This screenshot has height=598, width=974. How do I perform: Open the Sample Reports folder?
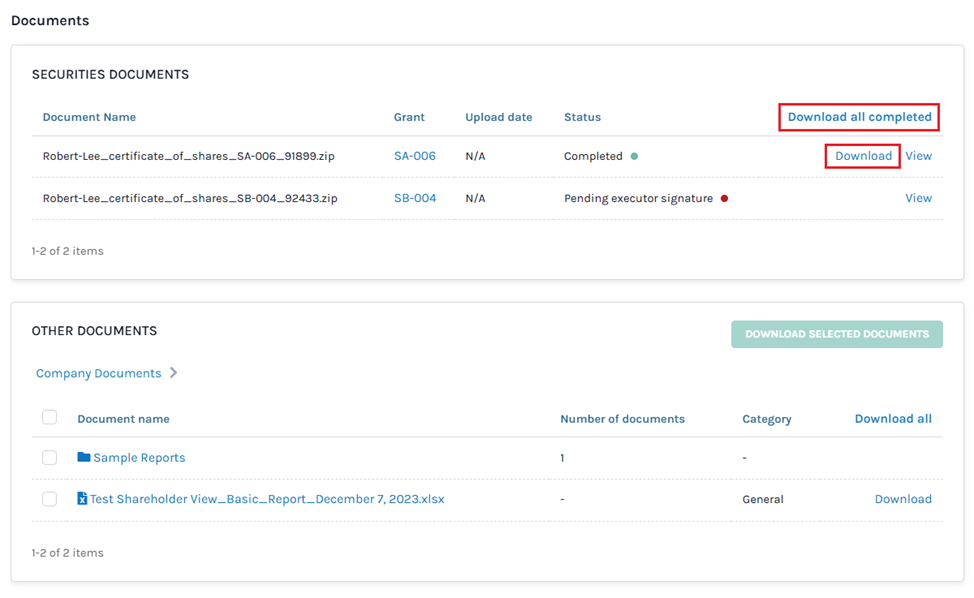(x=139, y=458)
